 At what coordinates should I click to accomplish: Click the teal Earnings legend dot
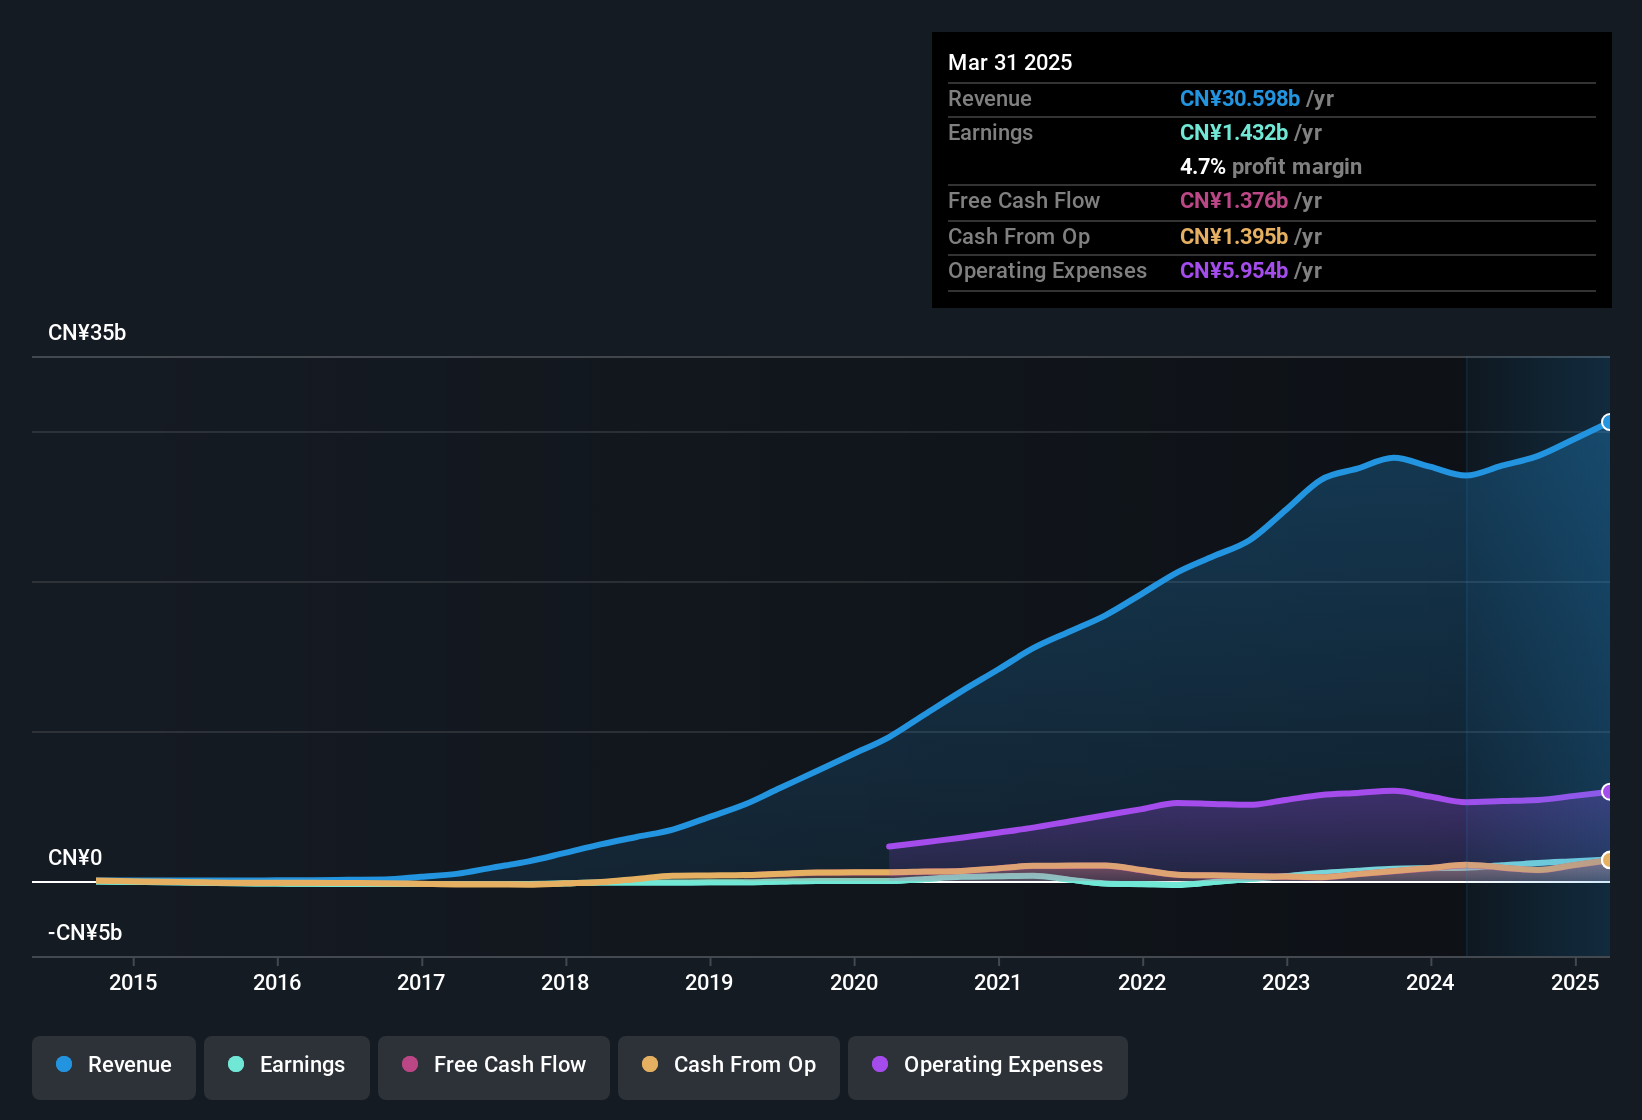[237, 1065]
